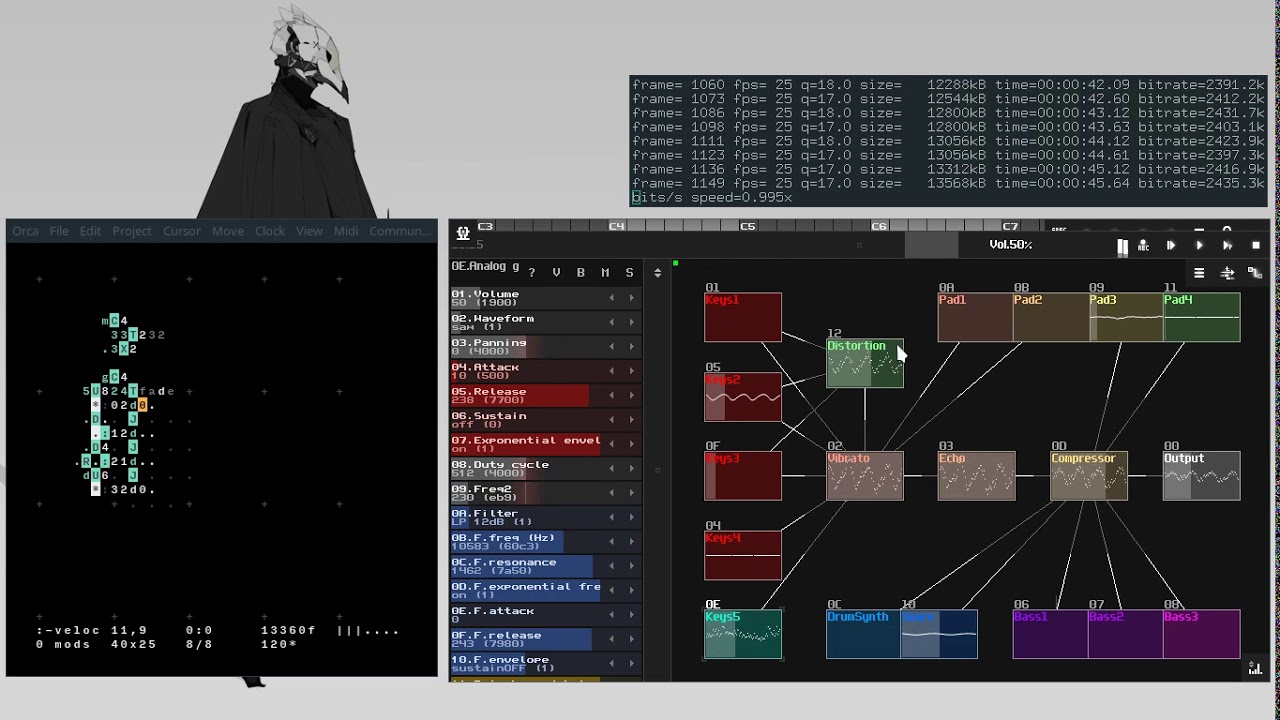Click the layers icon at module view top-right
Screen dimensions: 1280x720
click(x=1255, y=273)
